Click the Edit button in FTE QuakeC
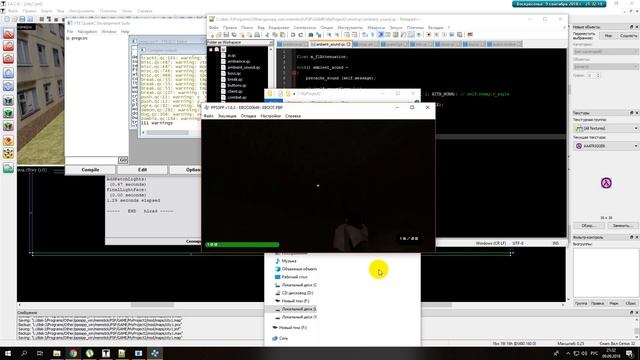This screenshot has width=640, height=360. point(142,169)
